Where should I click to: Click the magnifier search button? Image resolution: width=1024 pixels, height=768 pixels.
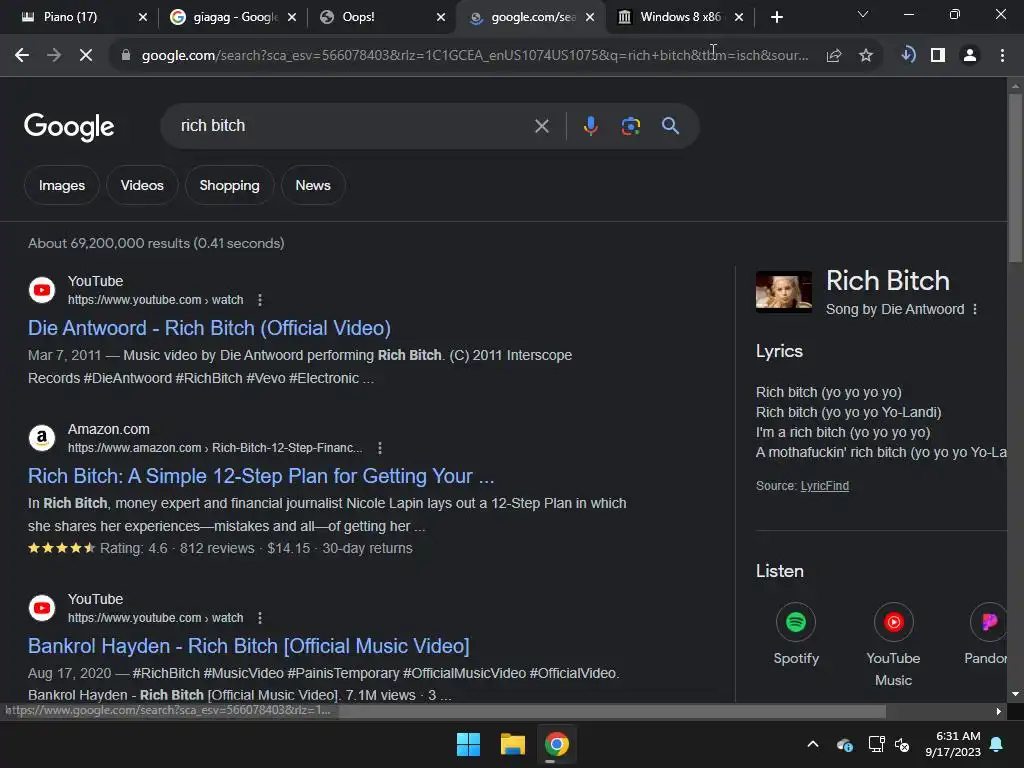(670, 126)
